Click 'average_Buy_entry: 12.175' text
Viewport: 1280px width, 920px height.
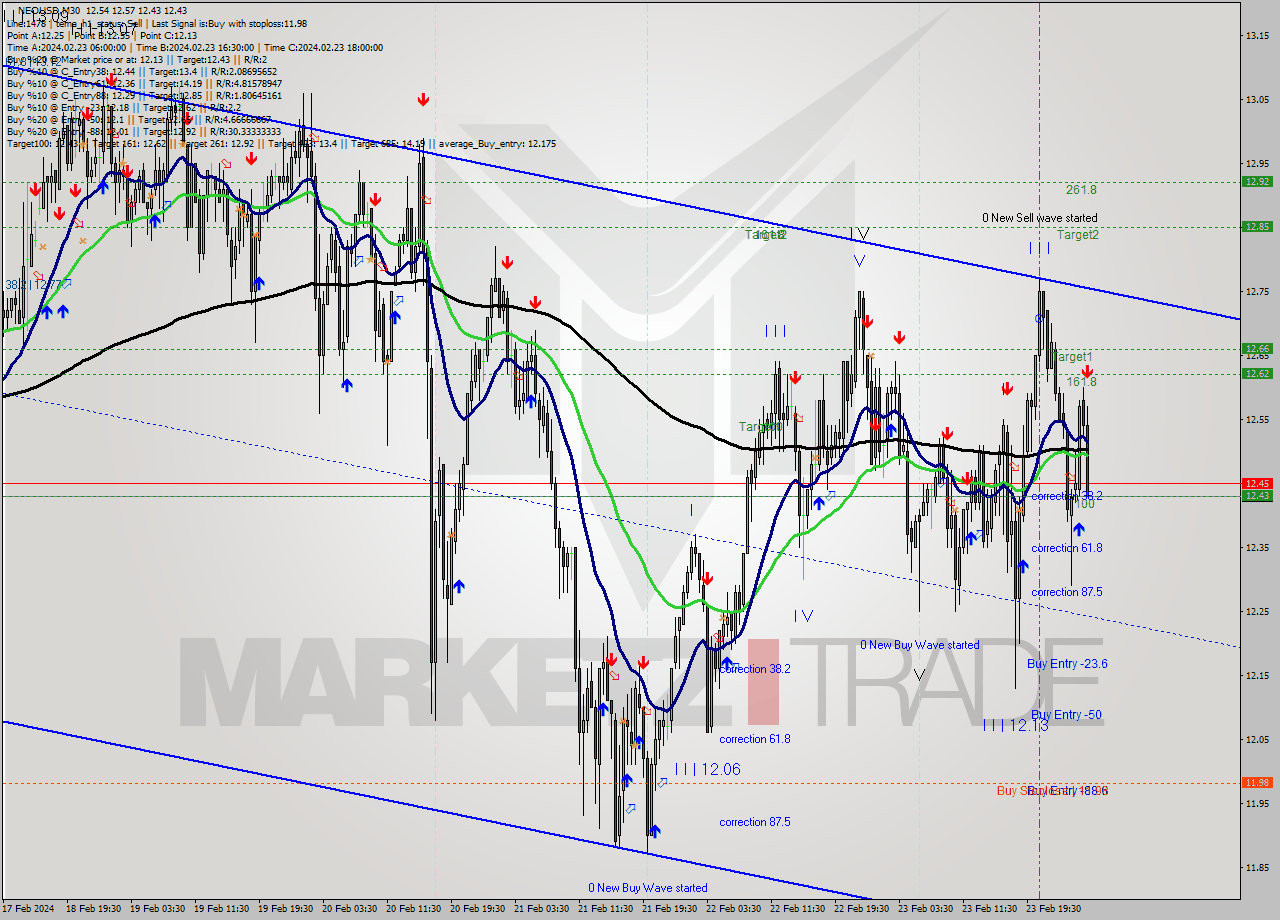[x=498, y=144]
